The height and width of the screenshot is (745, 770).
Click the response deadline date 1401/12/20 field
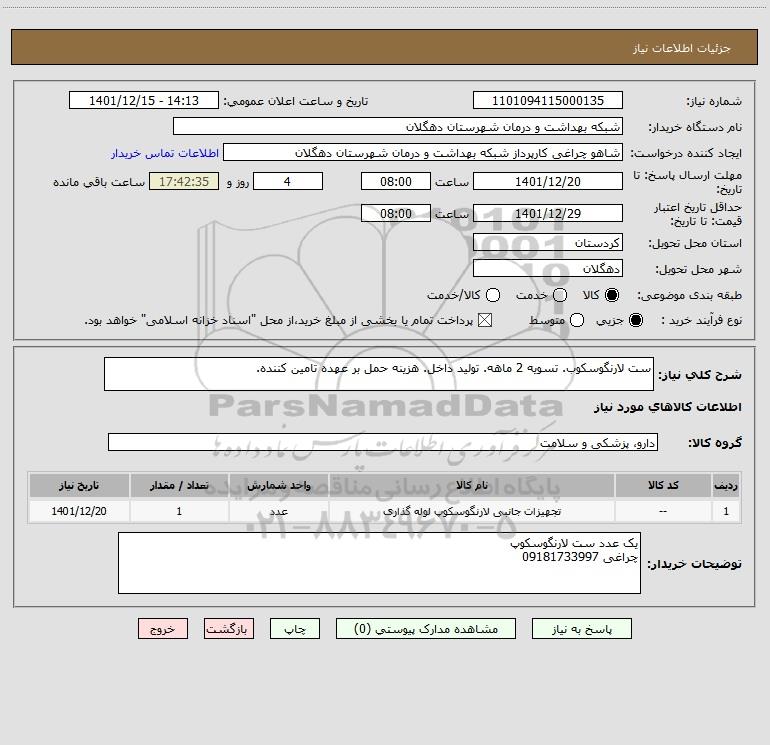tap(548, 181)
